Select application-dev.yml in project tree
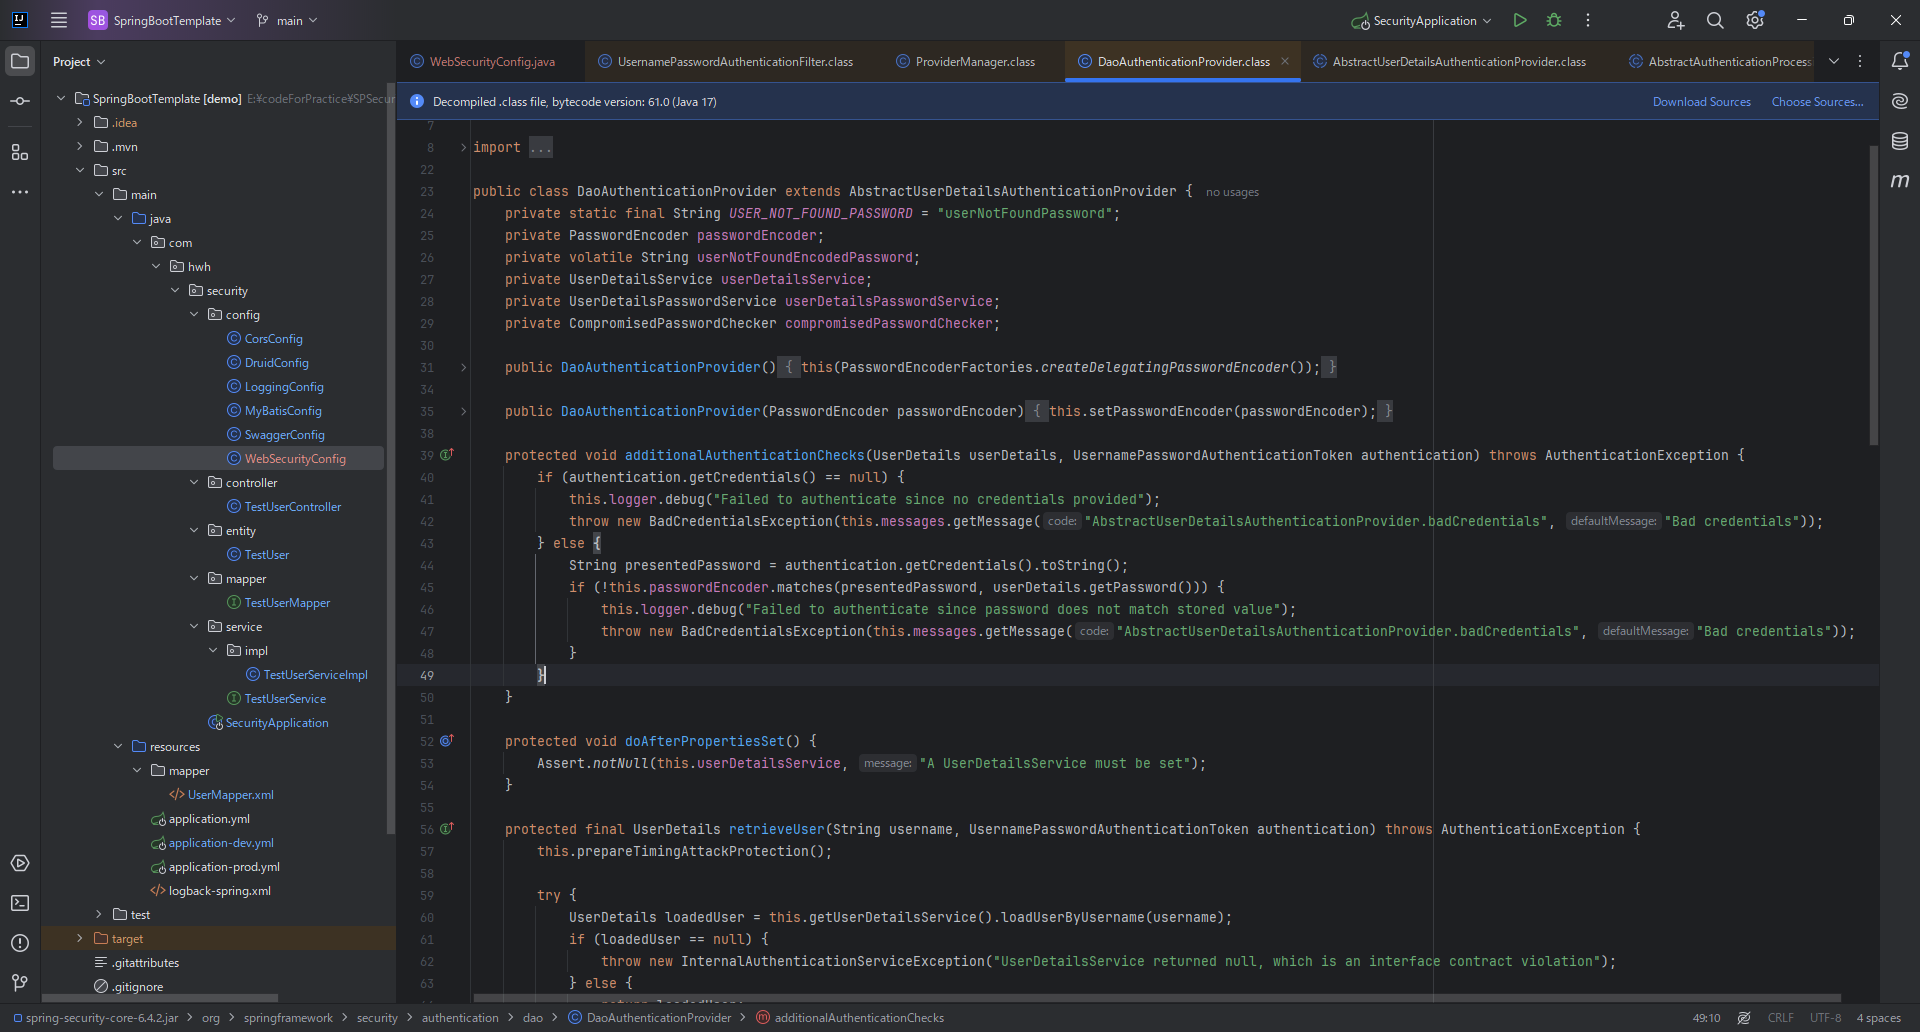This screenshot has width=1920, height=1032. 212,843
